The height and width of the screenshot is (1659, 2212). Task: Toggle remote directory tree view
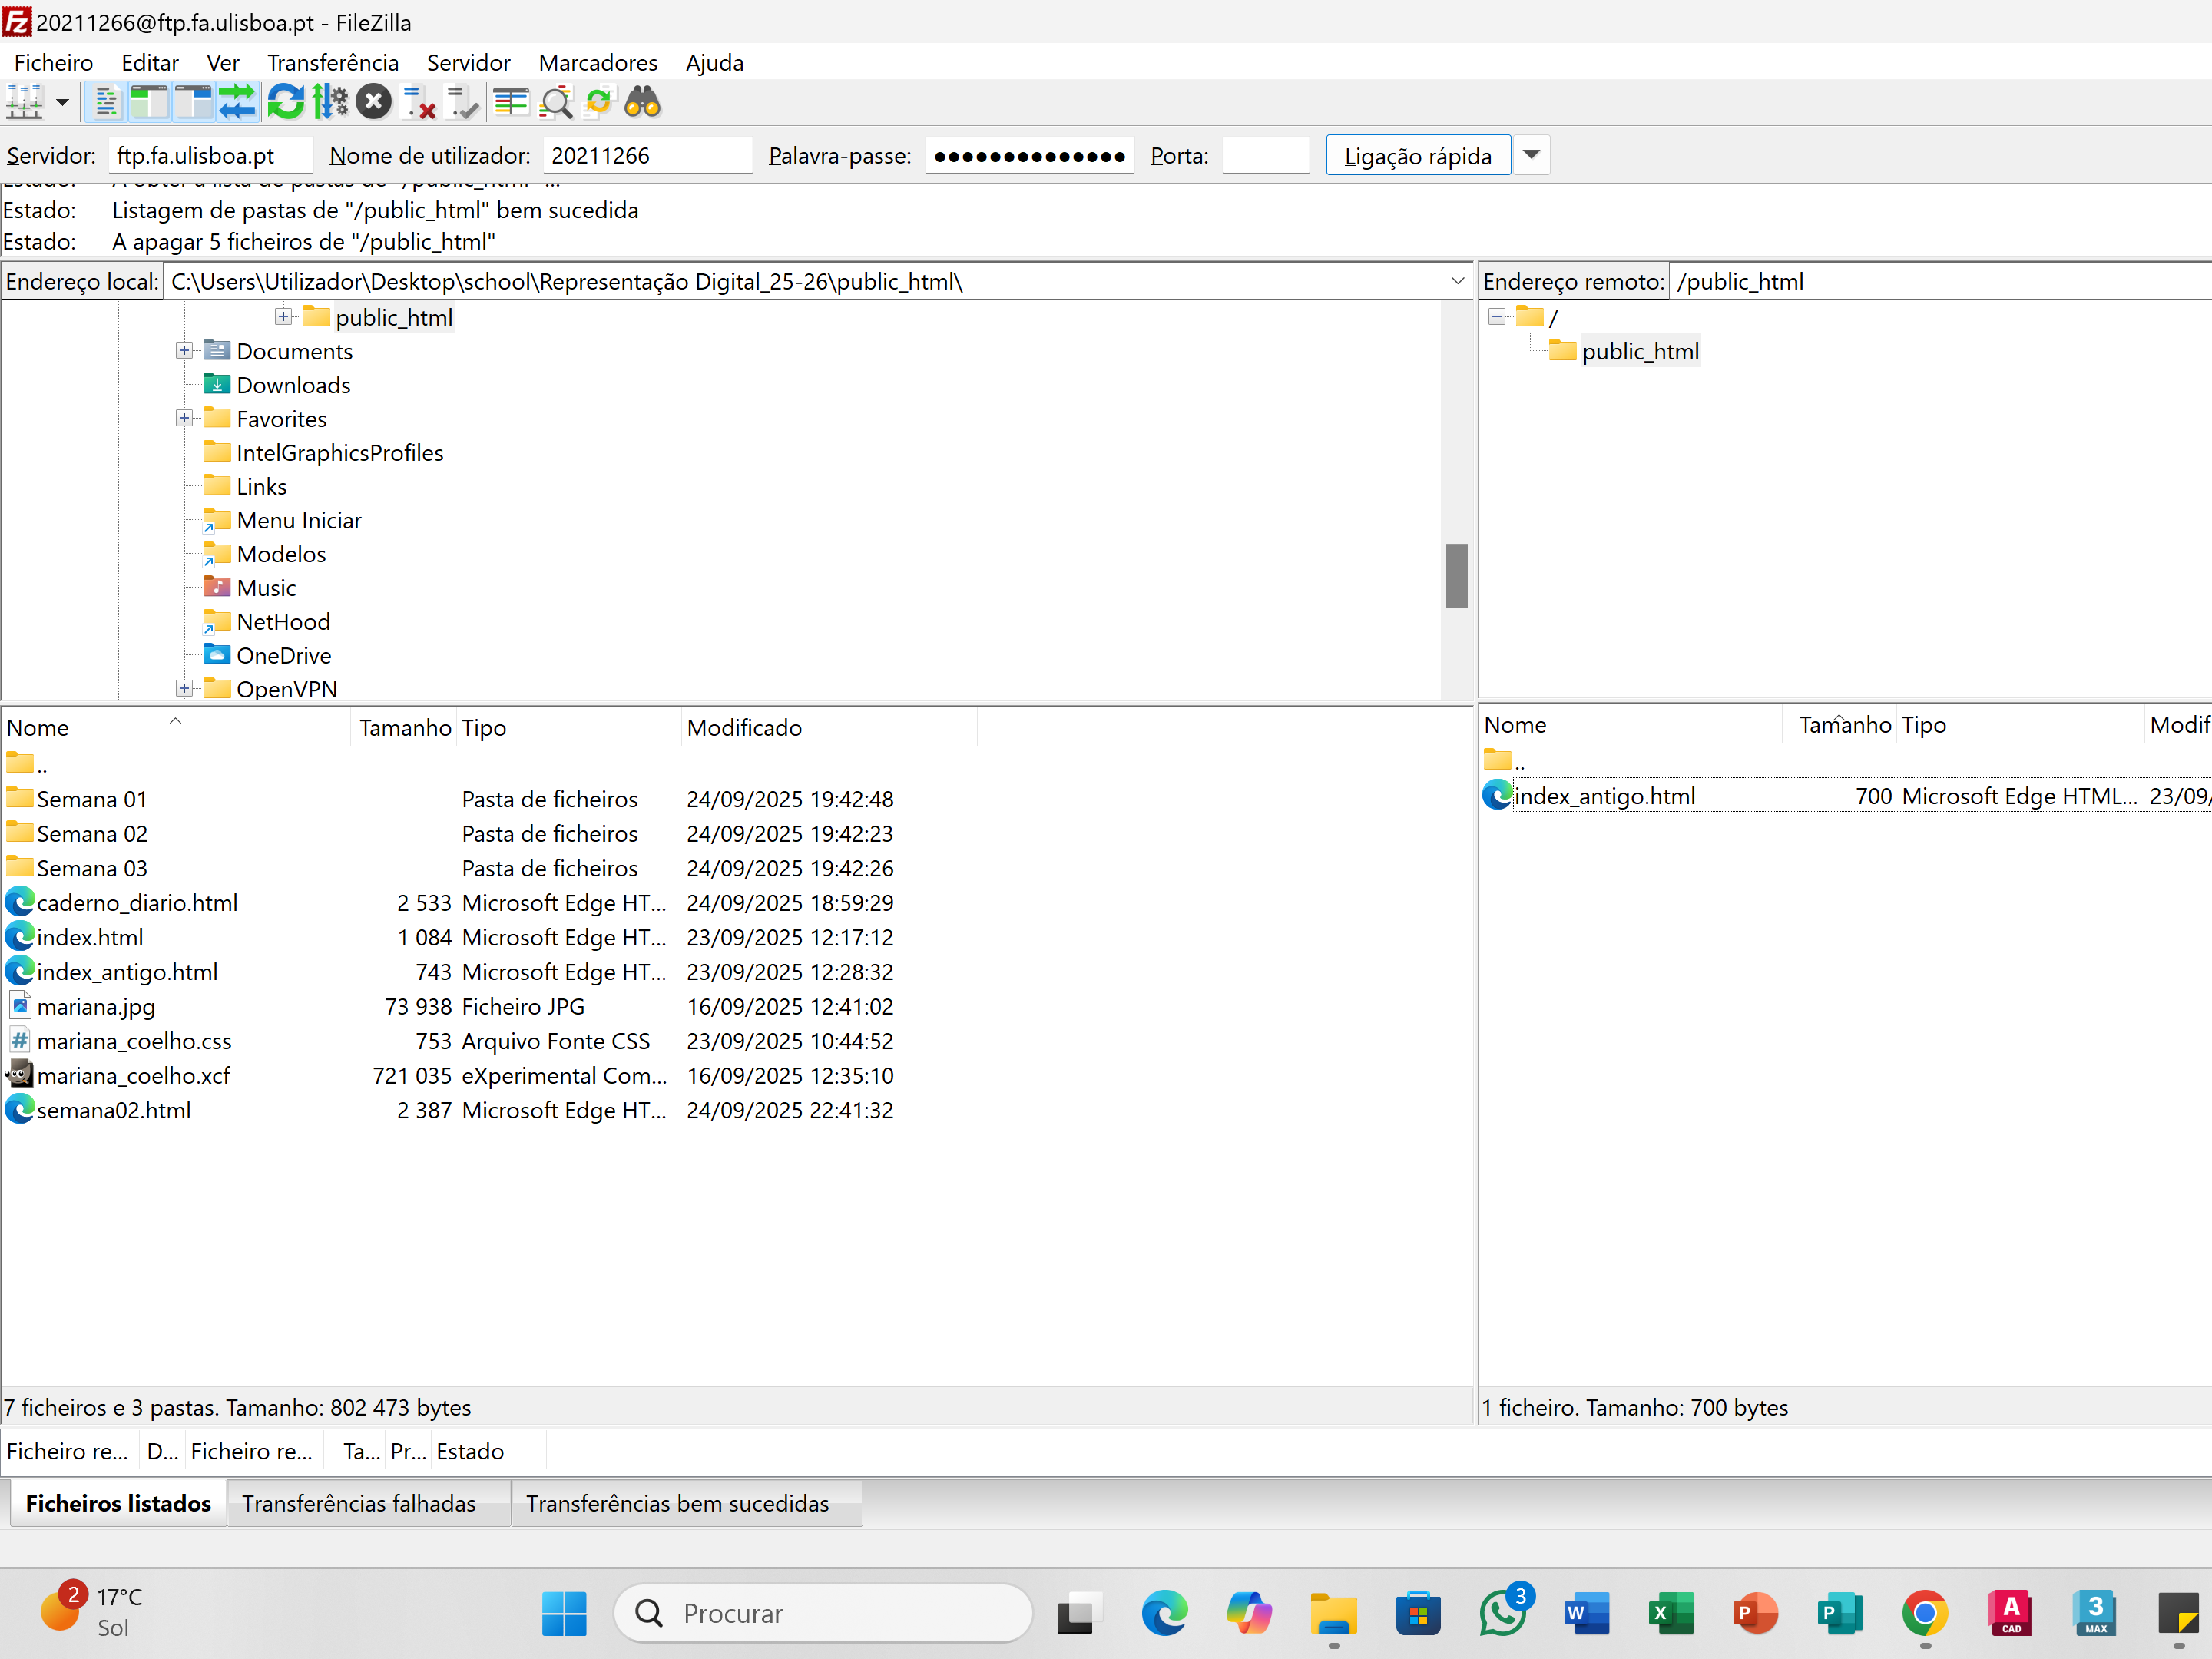point(193,102)
